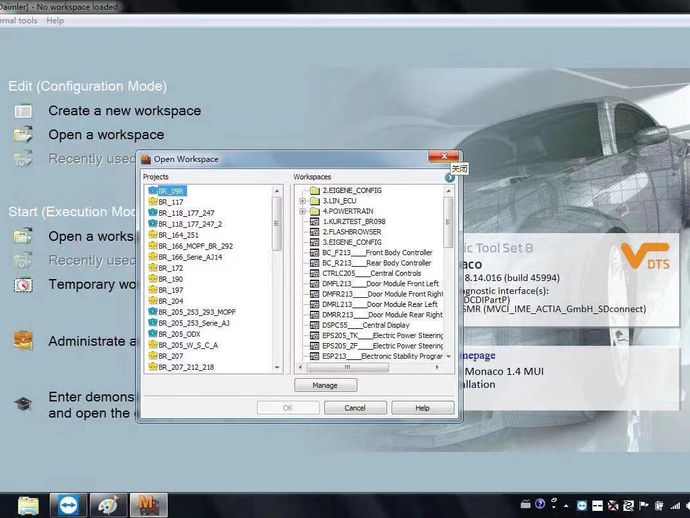690x518 pixels.
Task: Click the Temporary workspace icon
Action: tap(23, 285)
